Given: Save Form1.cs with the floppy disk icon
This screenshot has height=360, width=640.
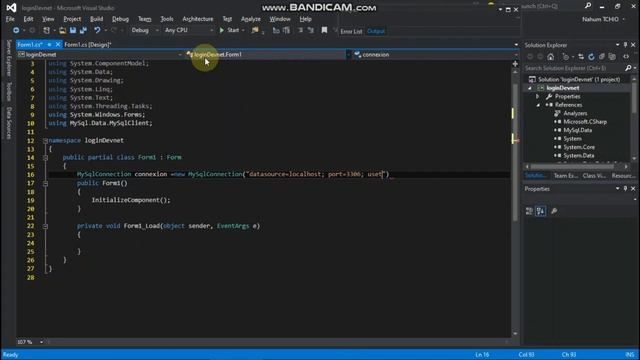Looking at the screenshot, I should pyautogui.click(x=73, y=30).
